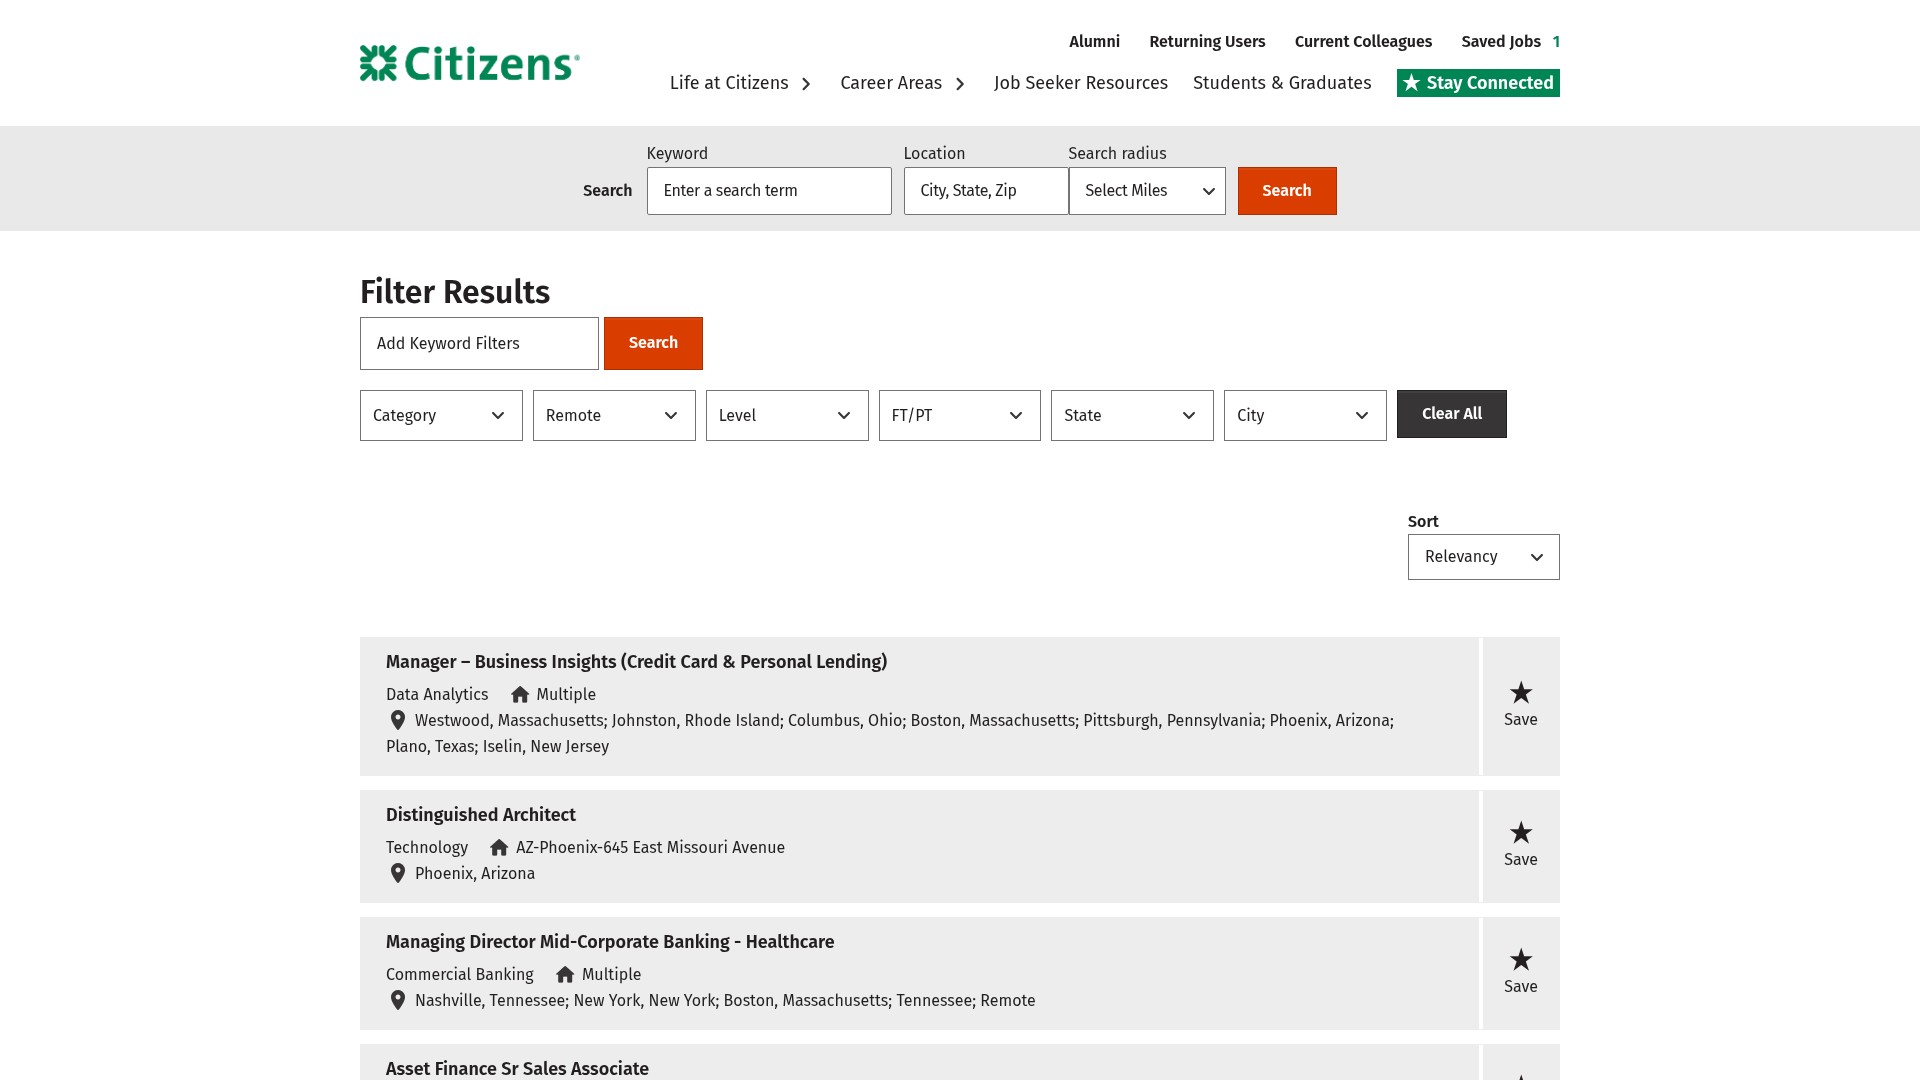Open the Remote filter dropdown
The width and height of the screenshot is (1920, 1080).
point(614,416)
